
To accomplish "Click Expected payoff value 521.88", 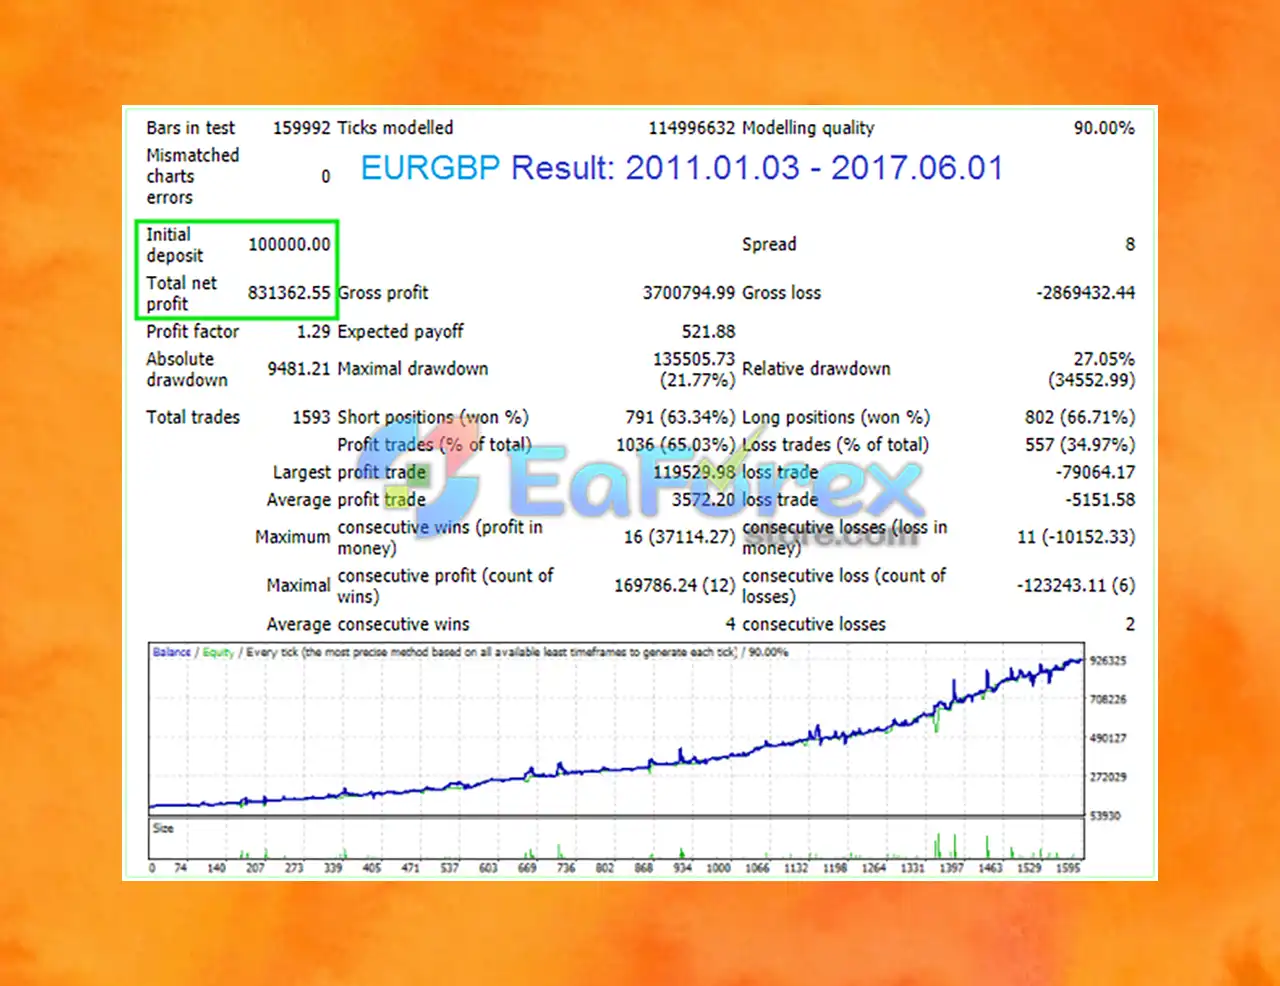I will (x=708, y=331).
